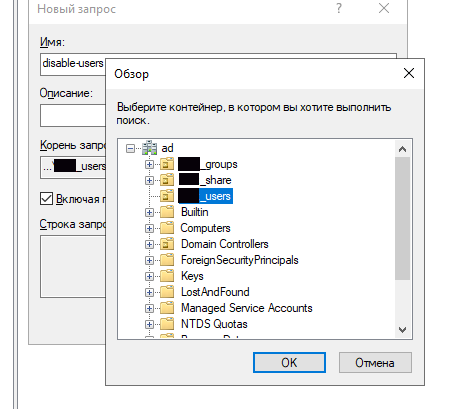The height and width of the screenshot is (409, 467).
Task: Collapse the ad domain tree node
Action: (x=130, y=148)
